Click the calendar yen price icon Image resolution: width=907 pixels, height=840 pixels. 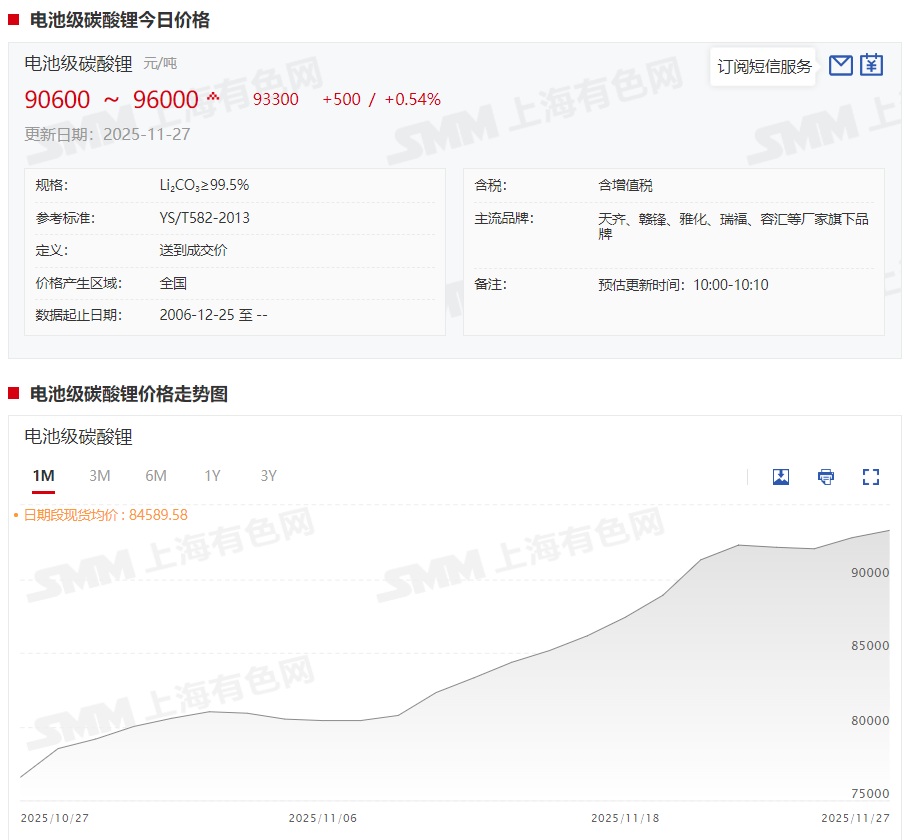[x=872, y=65]
